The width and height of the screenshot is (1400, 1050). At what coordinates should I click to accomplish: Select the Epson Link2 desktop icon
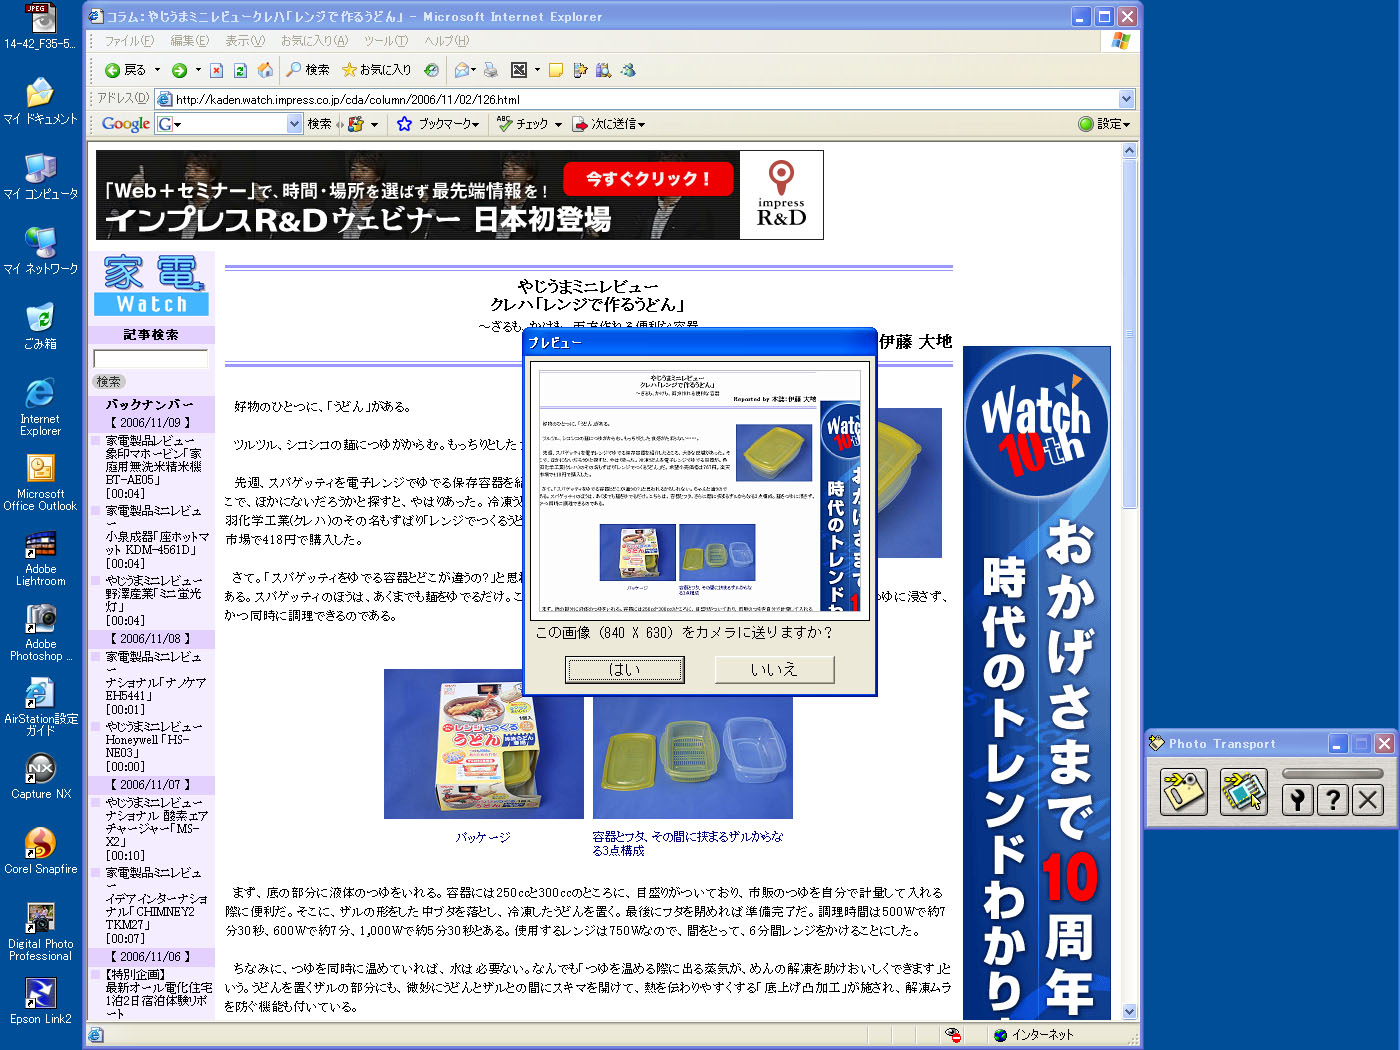click(41, 1002)
